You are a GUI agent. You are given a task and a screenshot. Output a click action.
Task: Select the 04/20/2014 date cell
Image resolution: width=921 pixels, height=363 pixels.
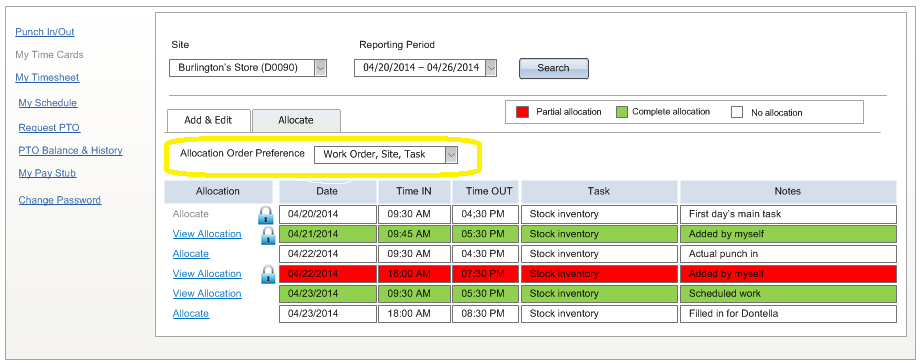click(x=328, y=214)
